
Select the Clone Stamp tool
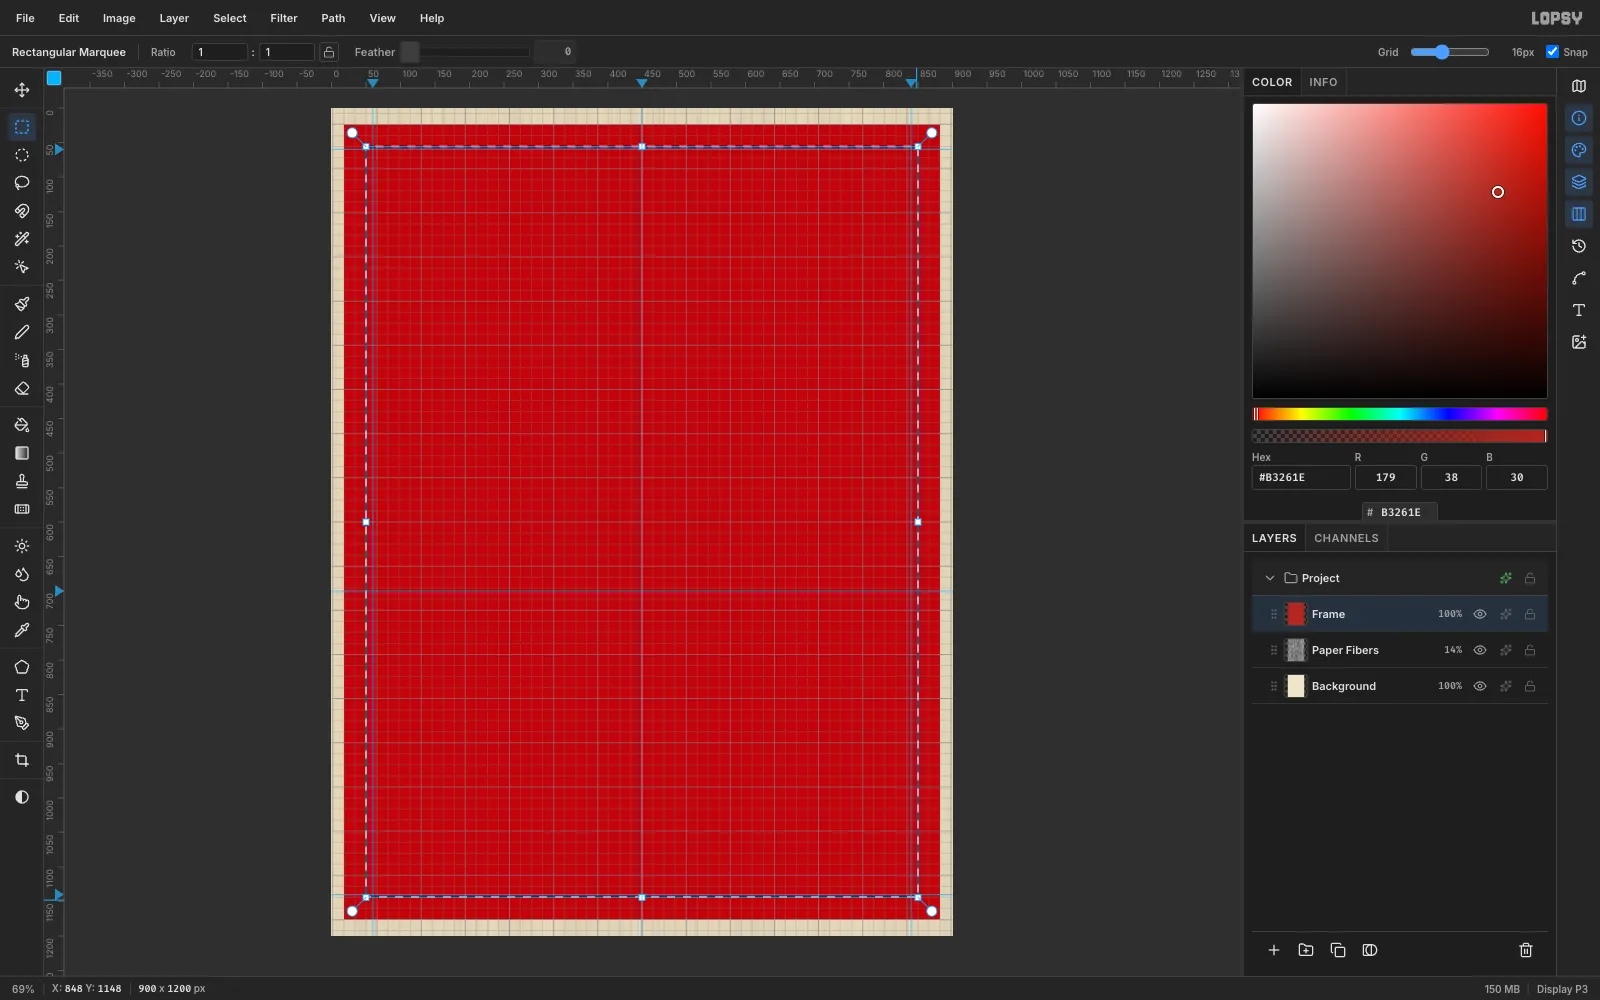click(x=22, y=481)
